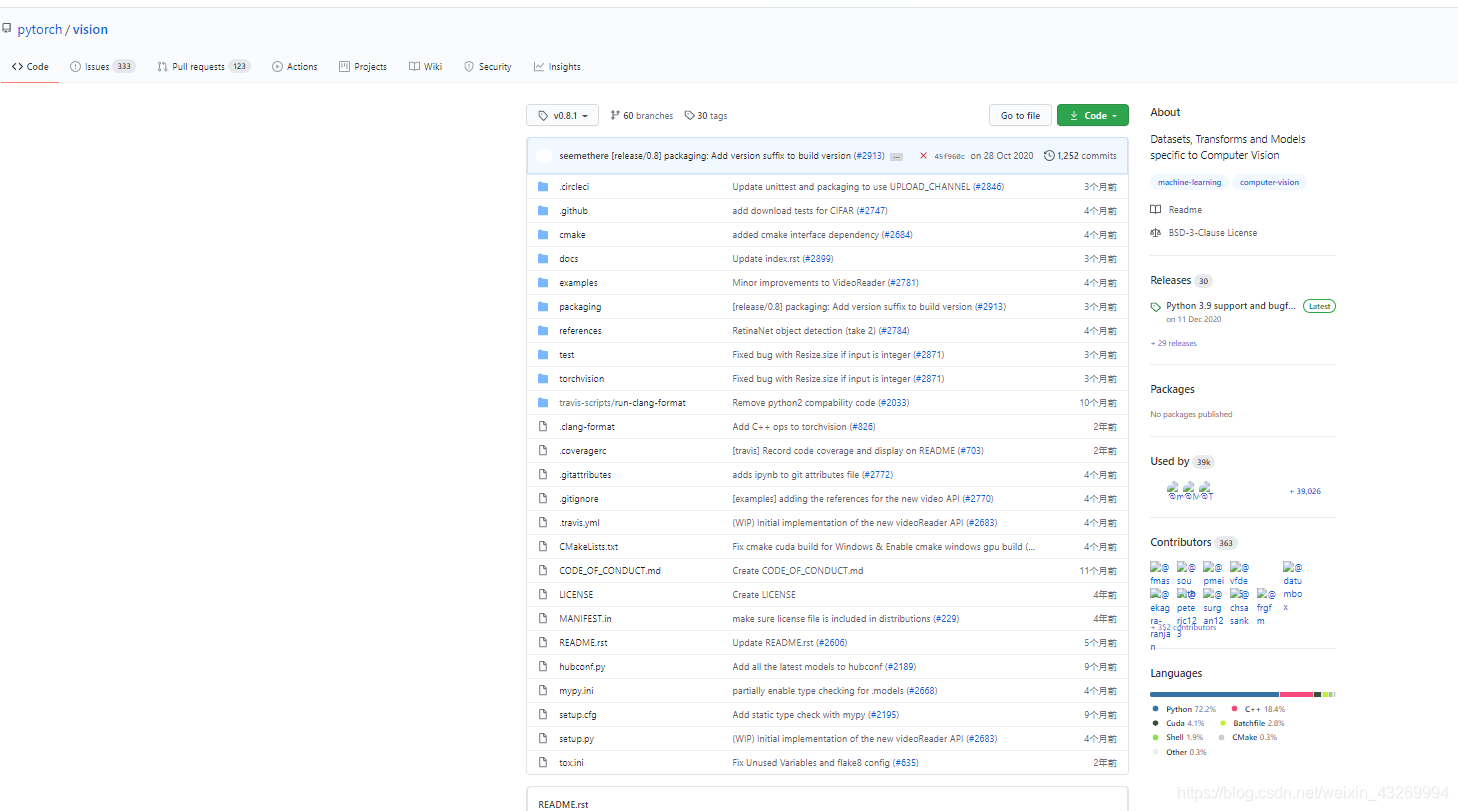Switch to the Code tab
This screenshot has height=811, width=1458.
(30, 67)
